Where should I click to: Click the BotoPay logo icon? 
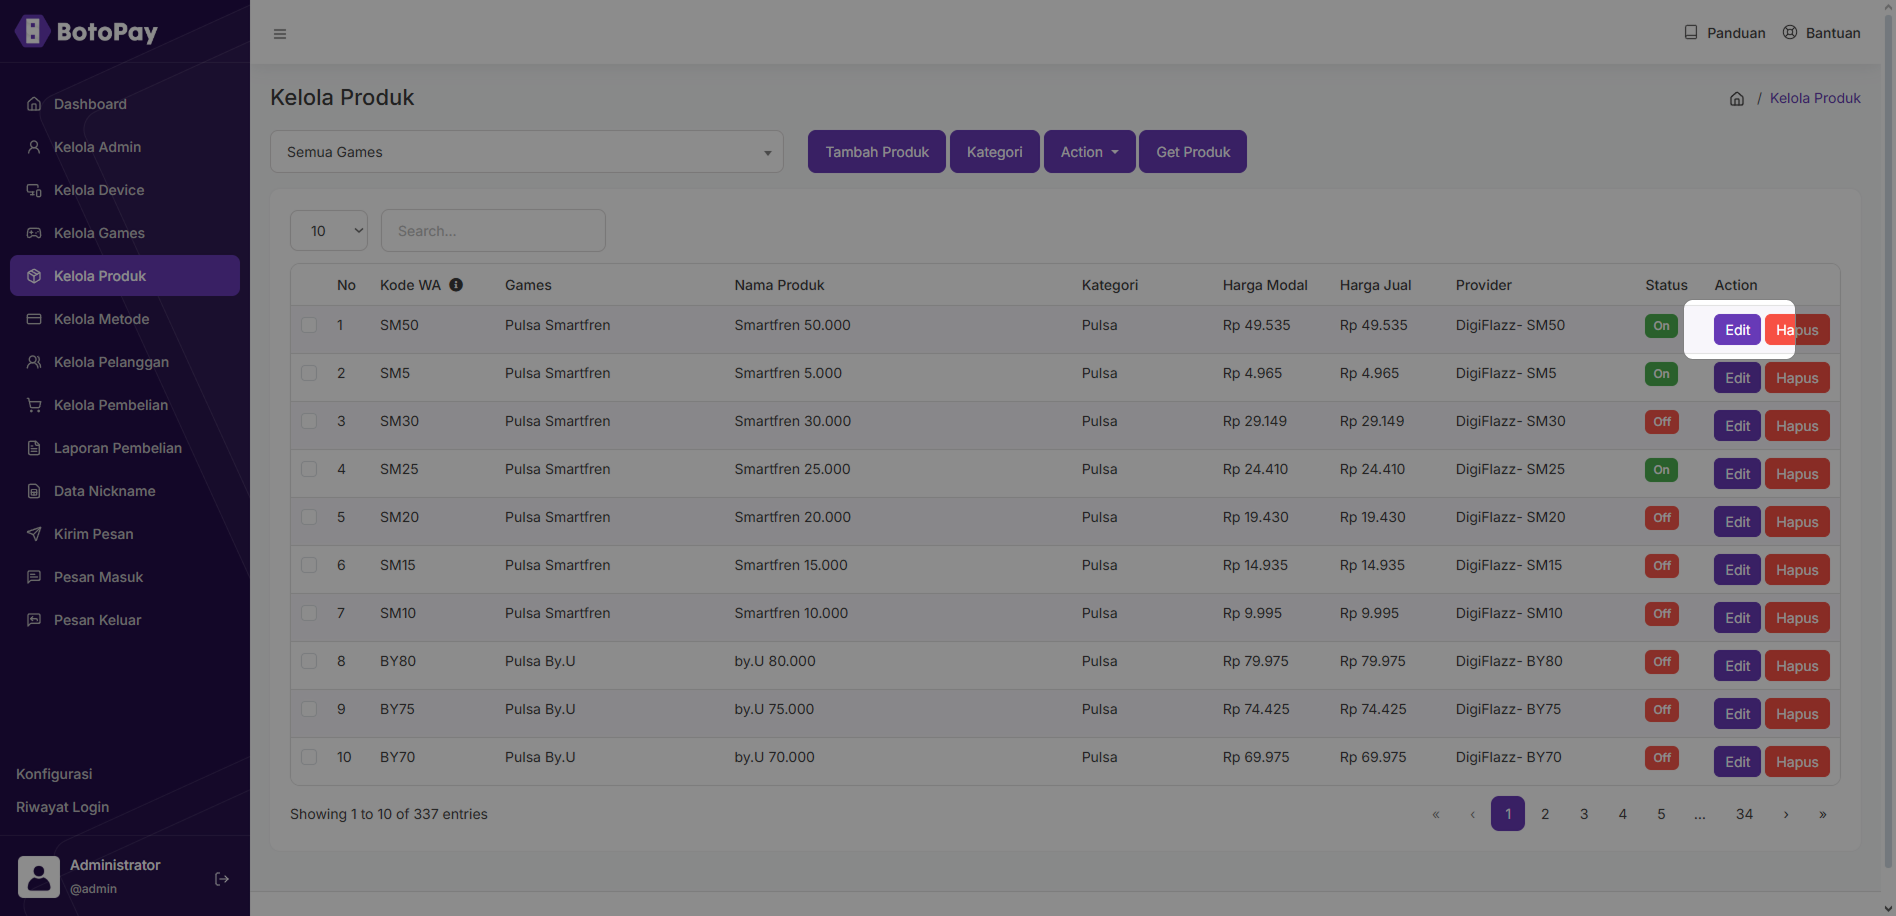32,31
